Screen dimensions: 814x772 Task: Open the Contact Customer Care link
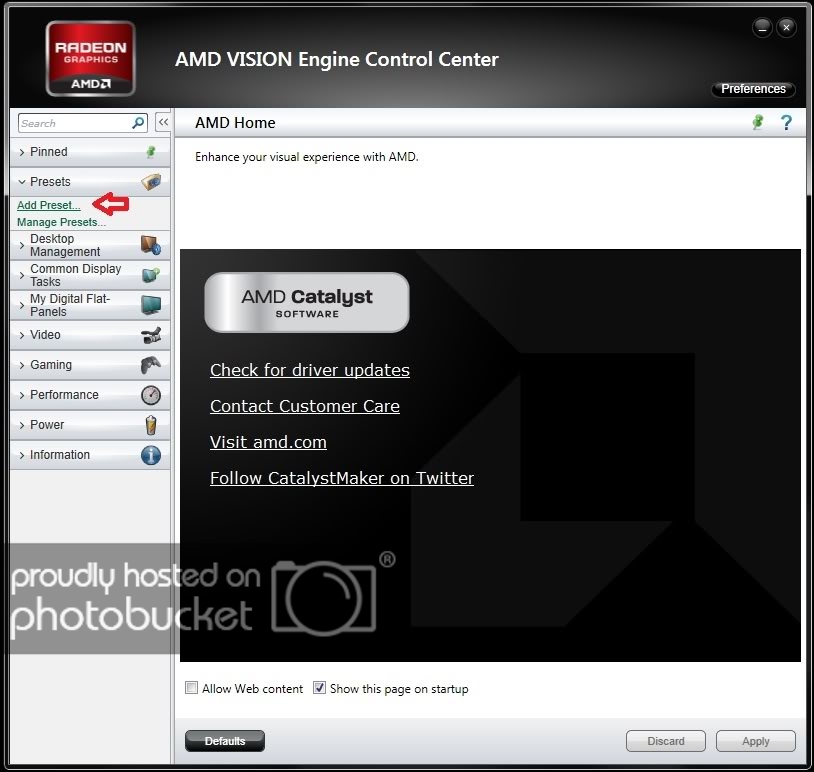point(305,406)
